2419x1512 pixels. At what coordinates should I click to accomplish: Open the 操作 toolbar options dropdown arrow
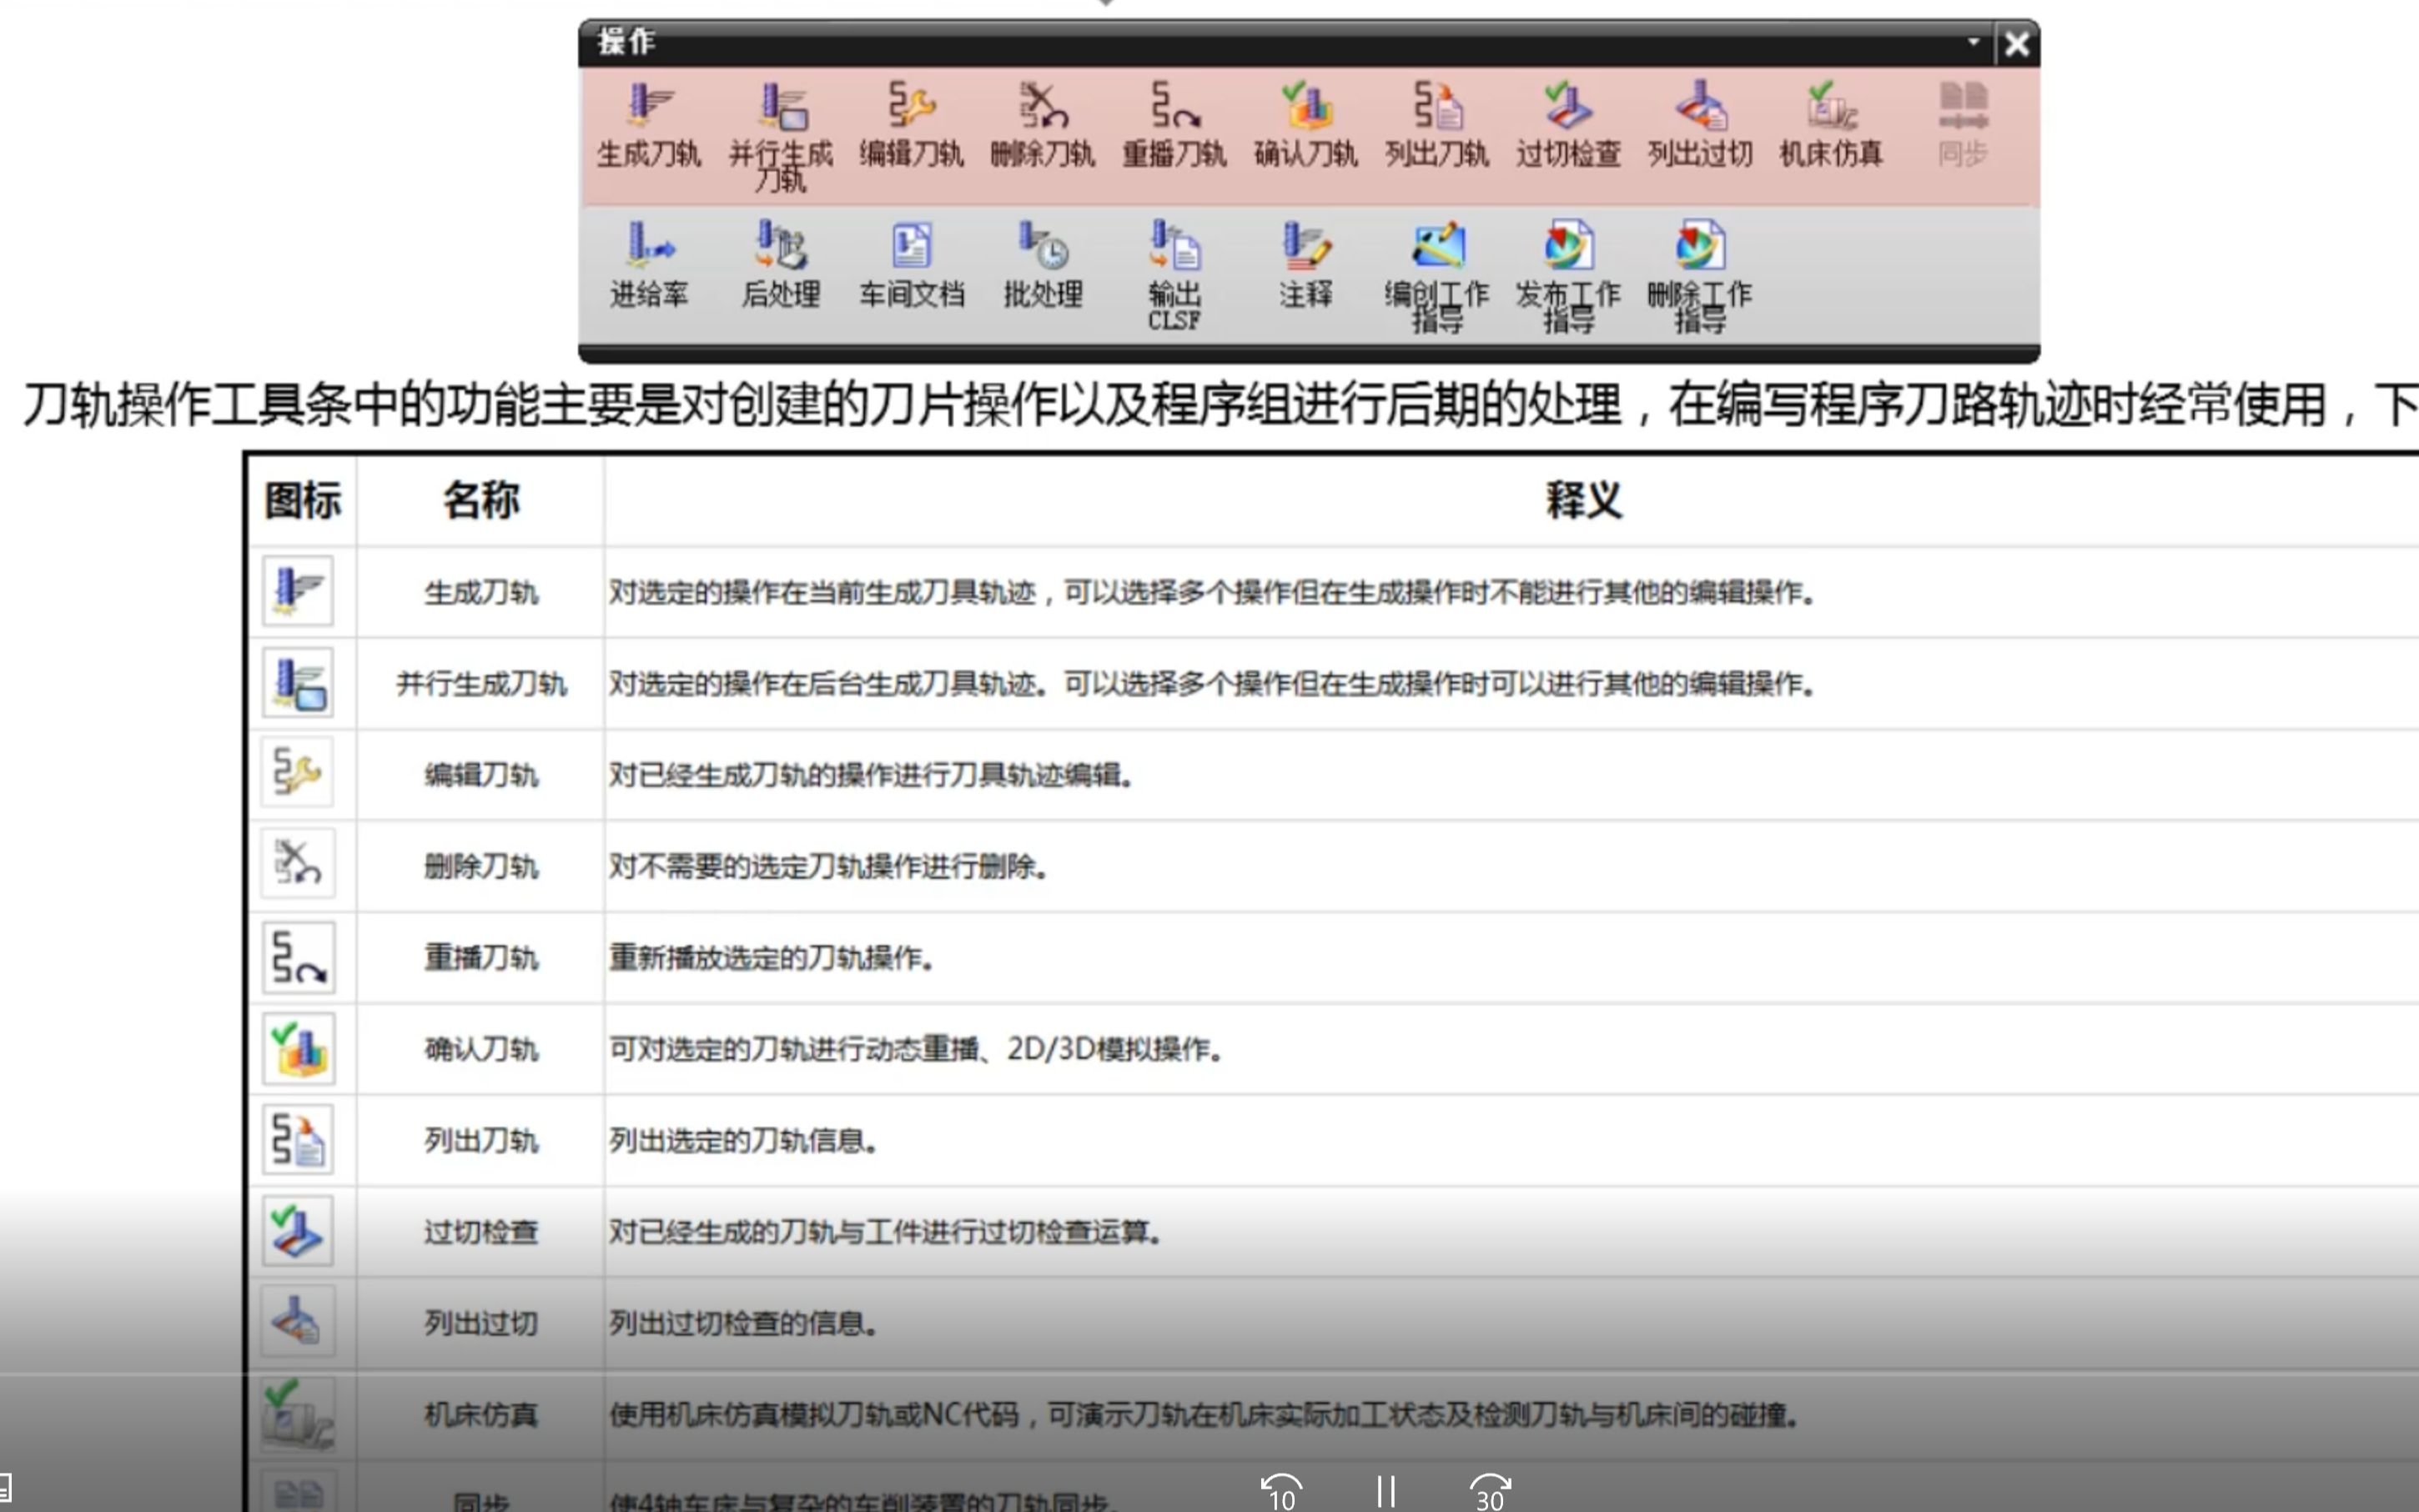coord(1973,42)
